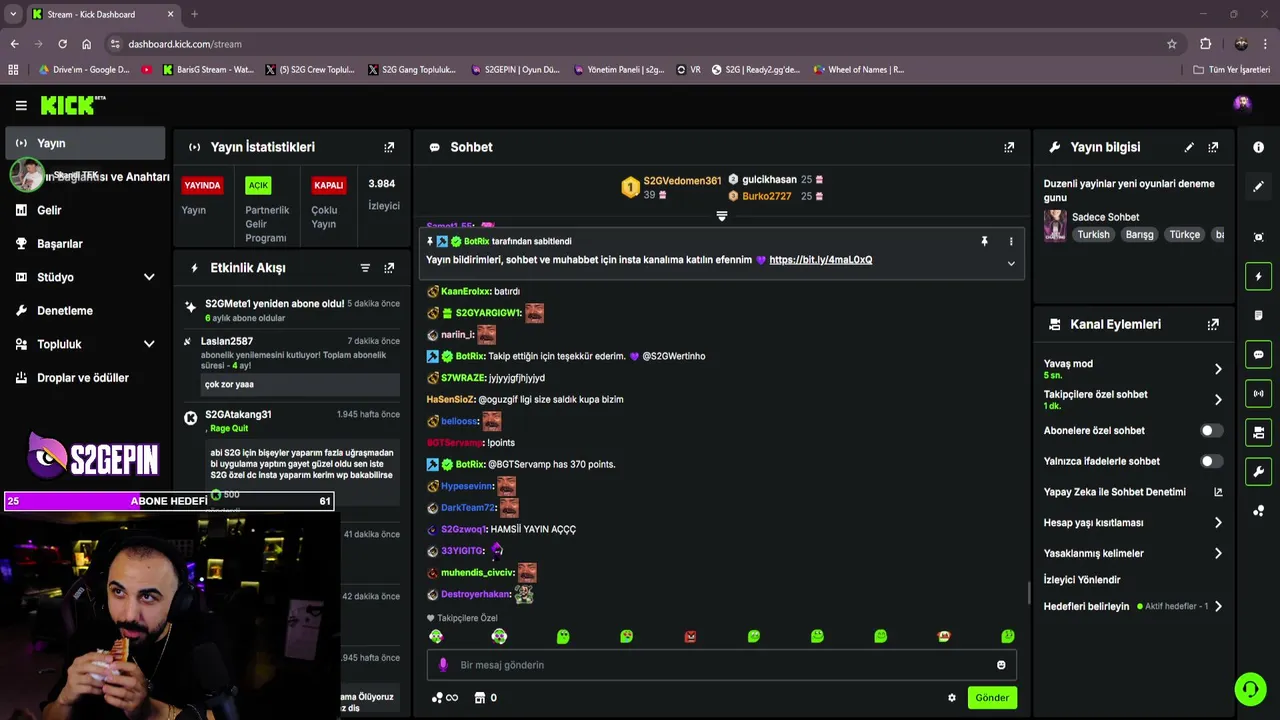
Task: Open user avatar menu at top right
Action: tap(1242, 103)
